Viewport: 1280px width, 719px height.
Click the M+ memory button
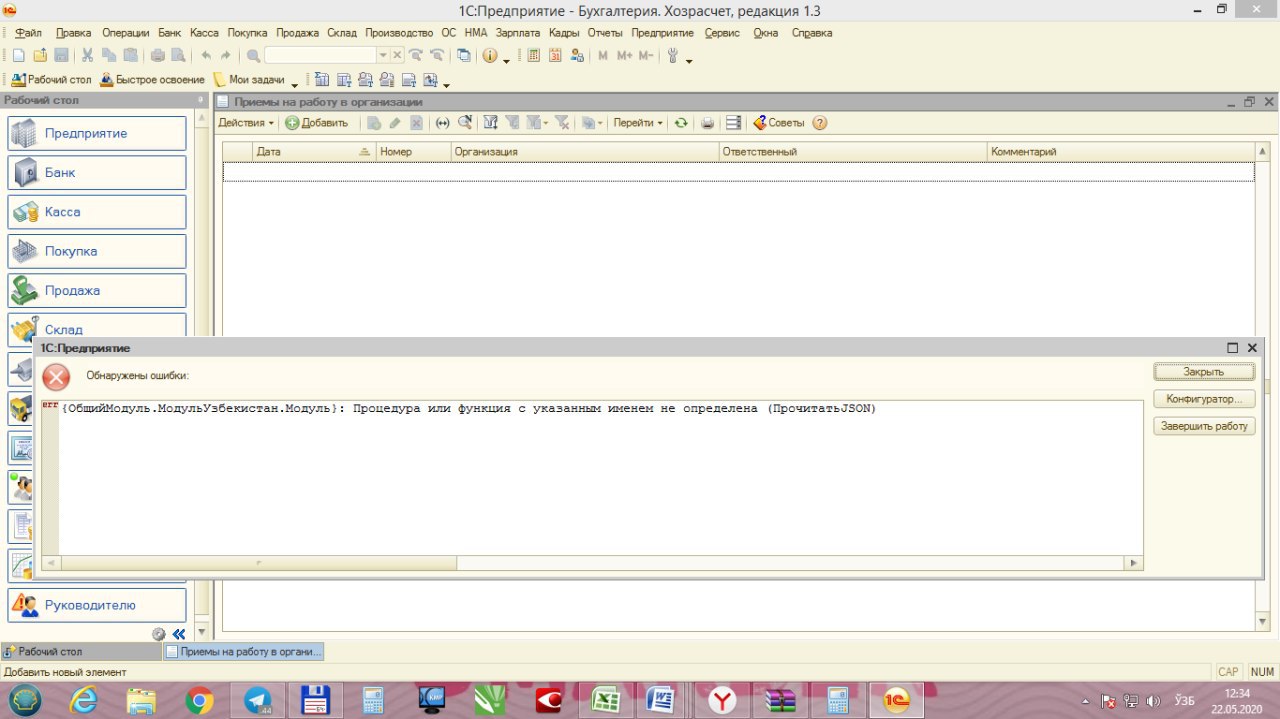625,56
